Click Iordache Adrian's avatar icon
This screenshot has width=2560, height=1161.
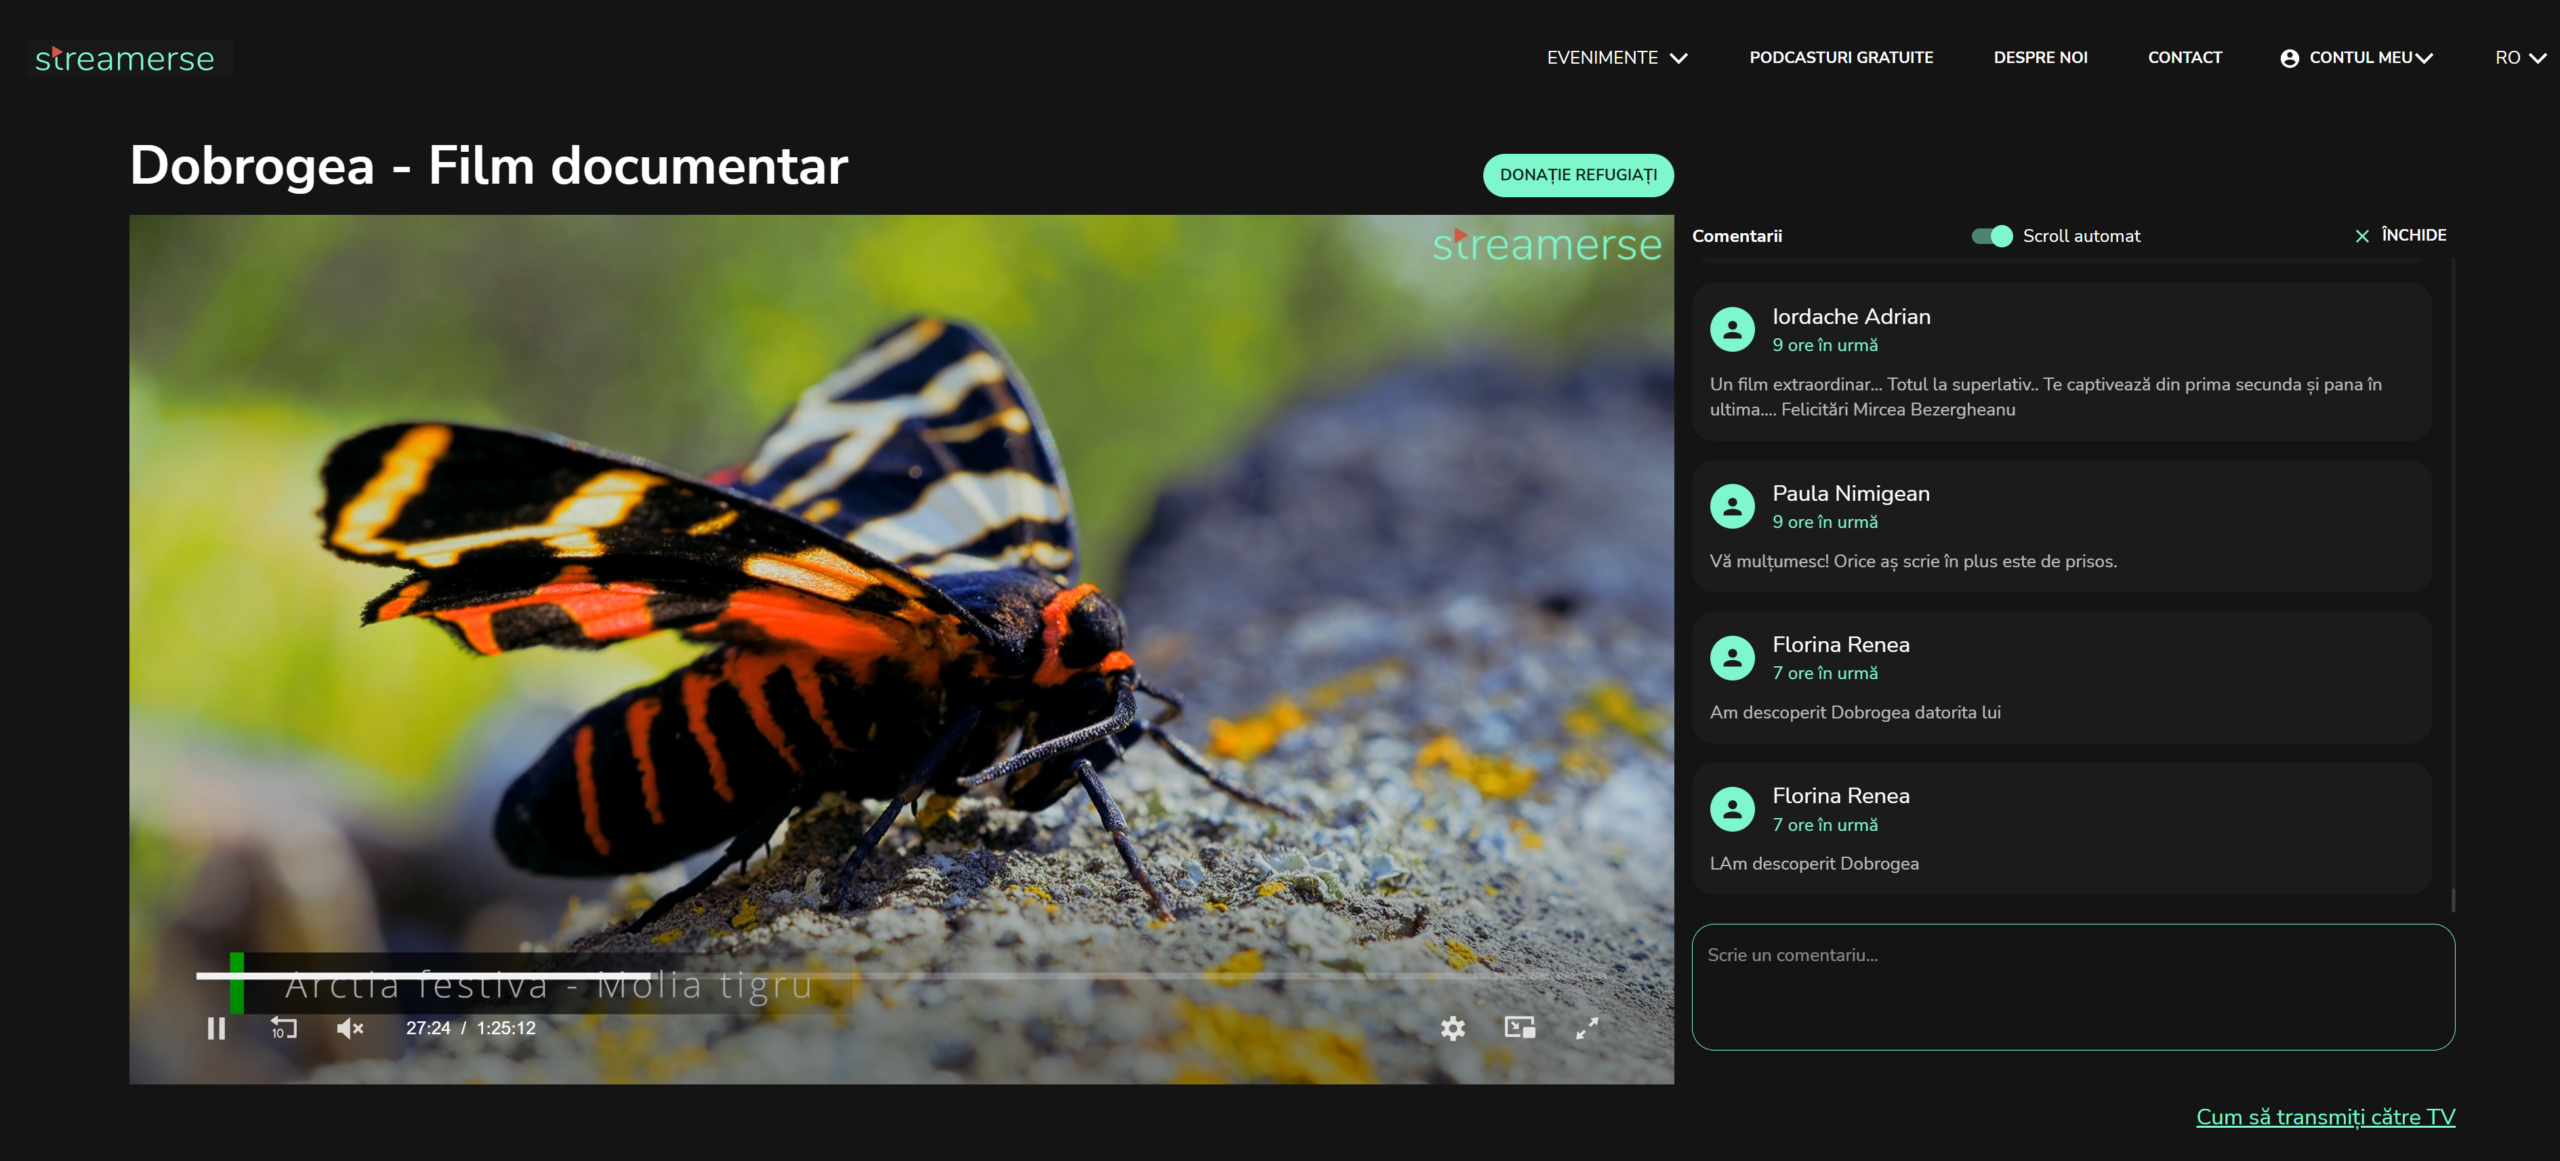click(x=1732, y=329)
